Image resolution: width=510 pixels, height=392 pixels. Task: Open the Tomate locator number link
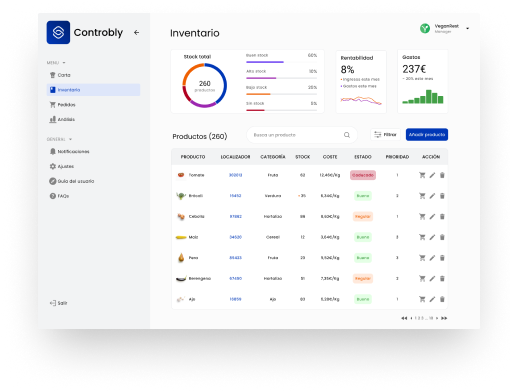pos(235,175)
